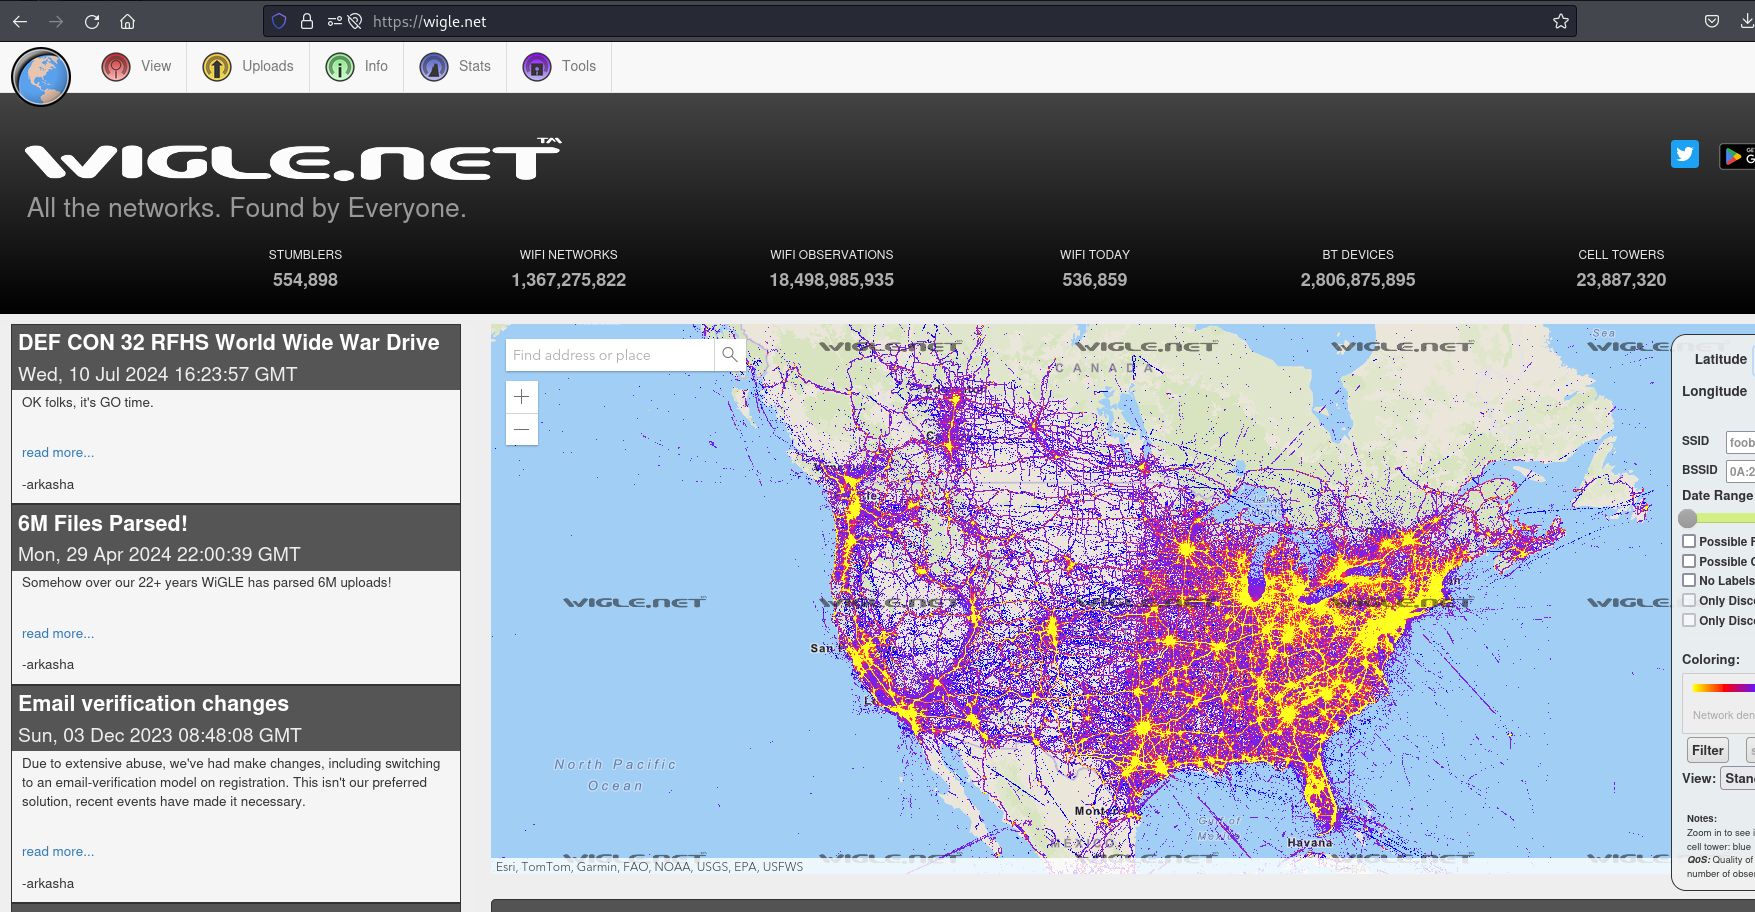1755x912 pixels.
Task: Open the View style dropdown
Action: coord(1739,778)
